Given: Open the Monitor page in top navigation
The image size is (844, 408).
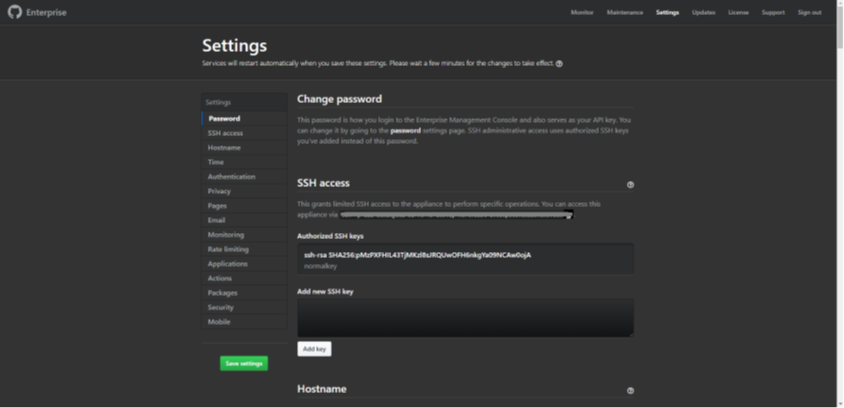Looking at the screenshot, I should [581, 12].
